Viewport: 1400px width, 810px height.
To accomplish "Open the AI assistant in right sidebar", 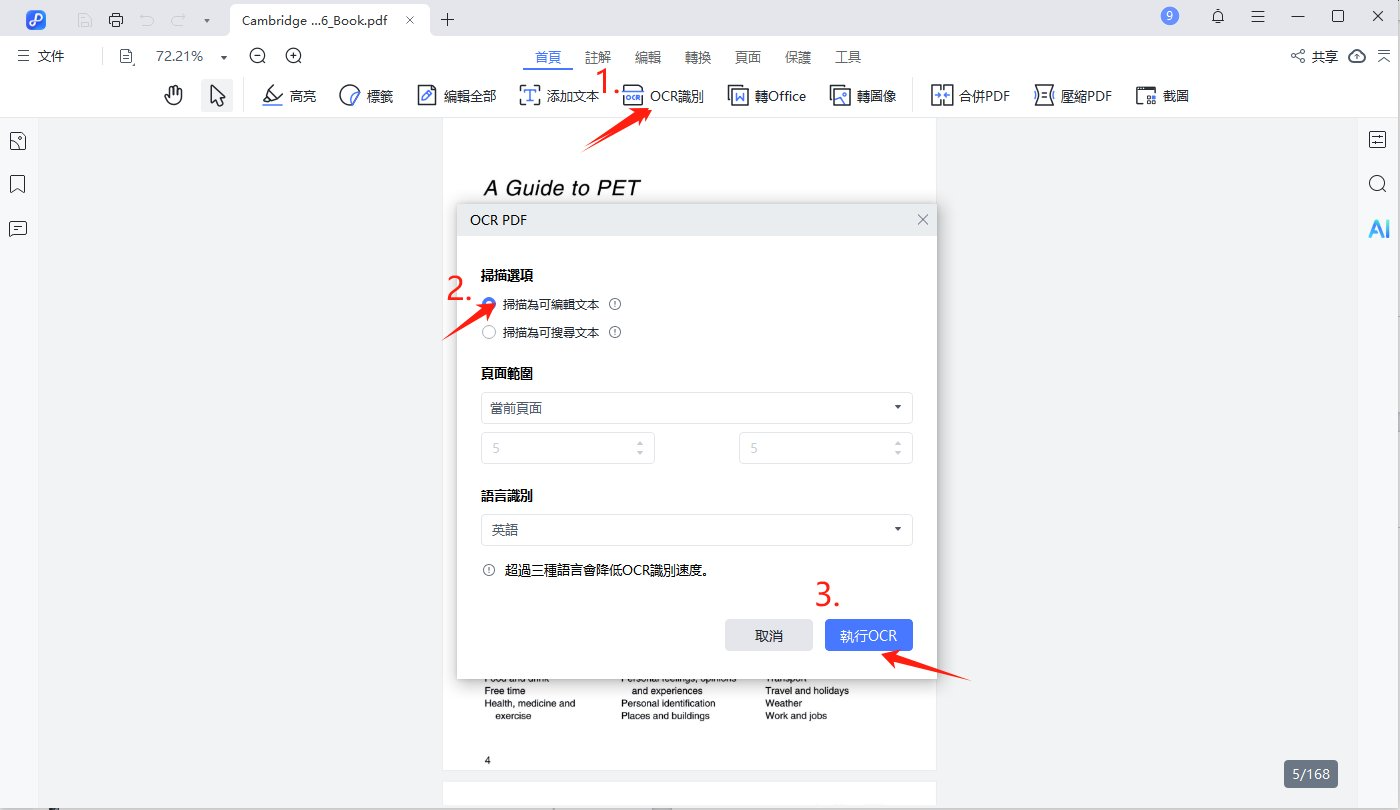I will click(x=1379, y=228).
